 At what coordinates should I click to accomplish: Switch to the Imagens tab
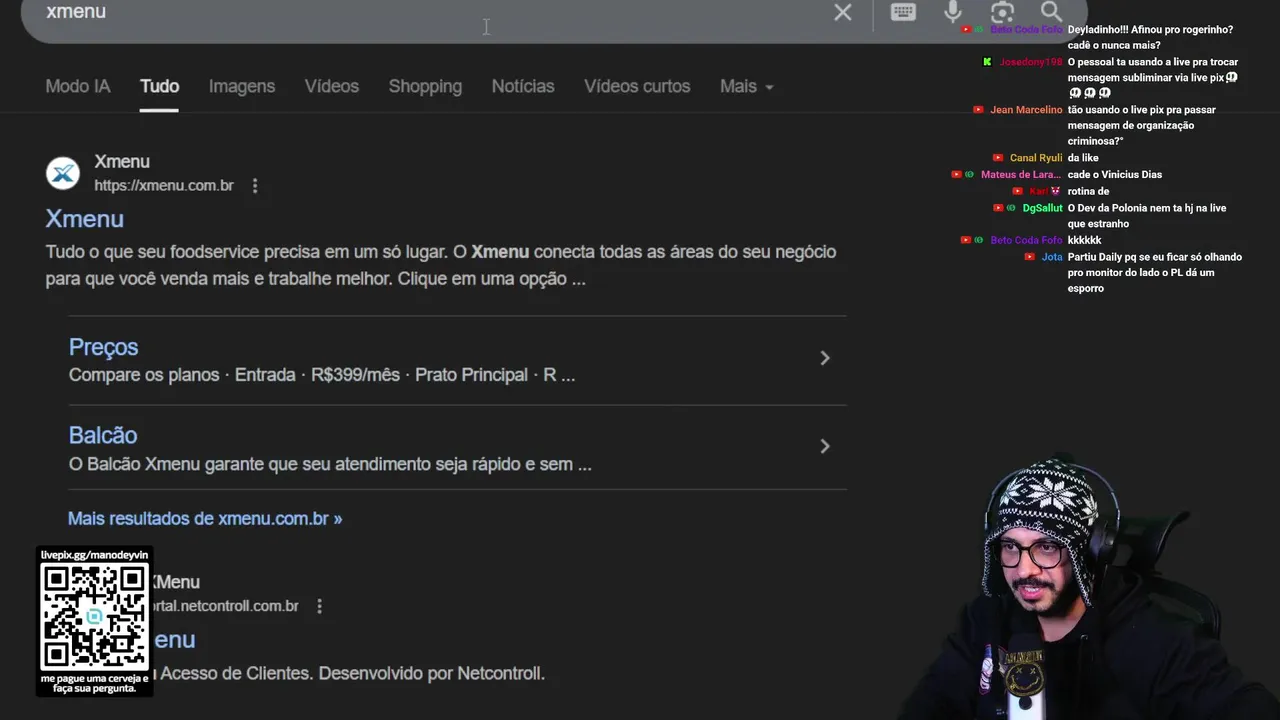[242, 86]
